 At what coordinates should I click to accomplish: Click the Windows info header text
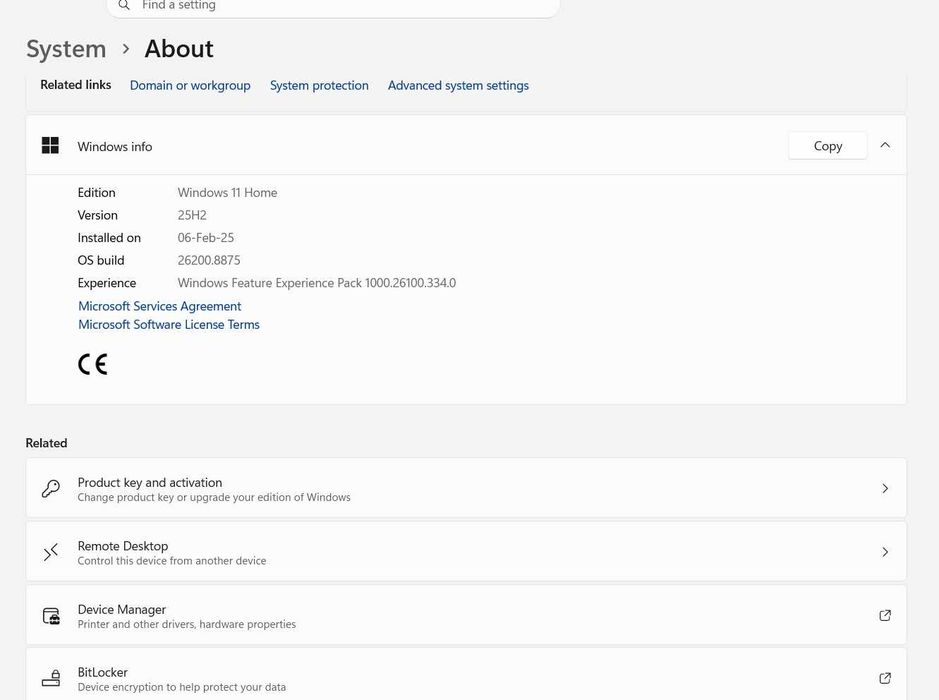[115, 147]
